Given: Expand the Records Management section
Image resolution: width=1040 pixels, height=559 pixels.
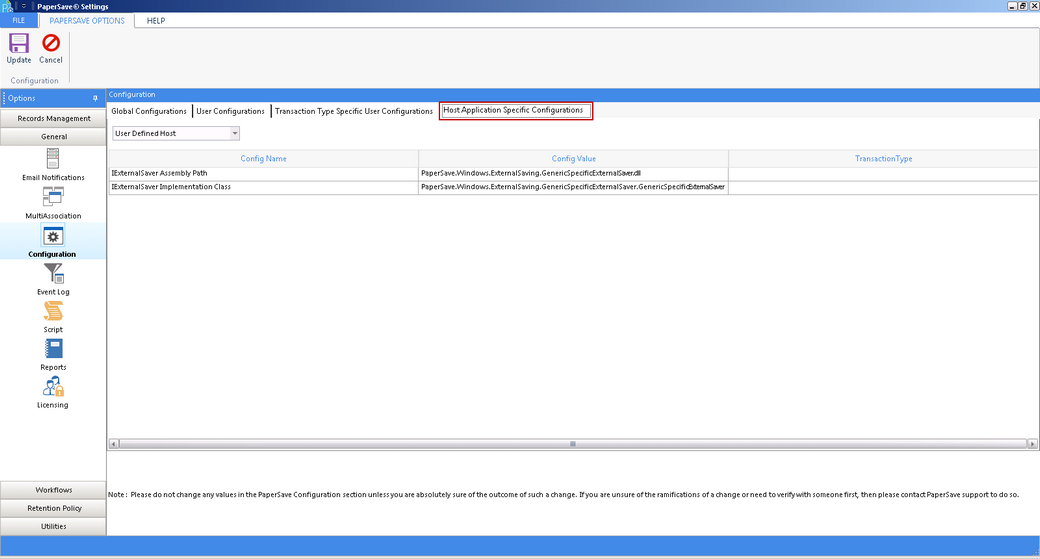Looking at the screenshot, I should (53, 118).
